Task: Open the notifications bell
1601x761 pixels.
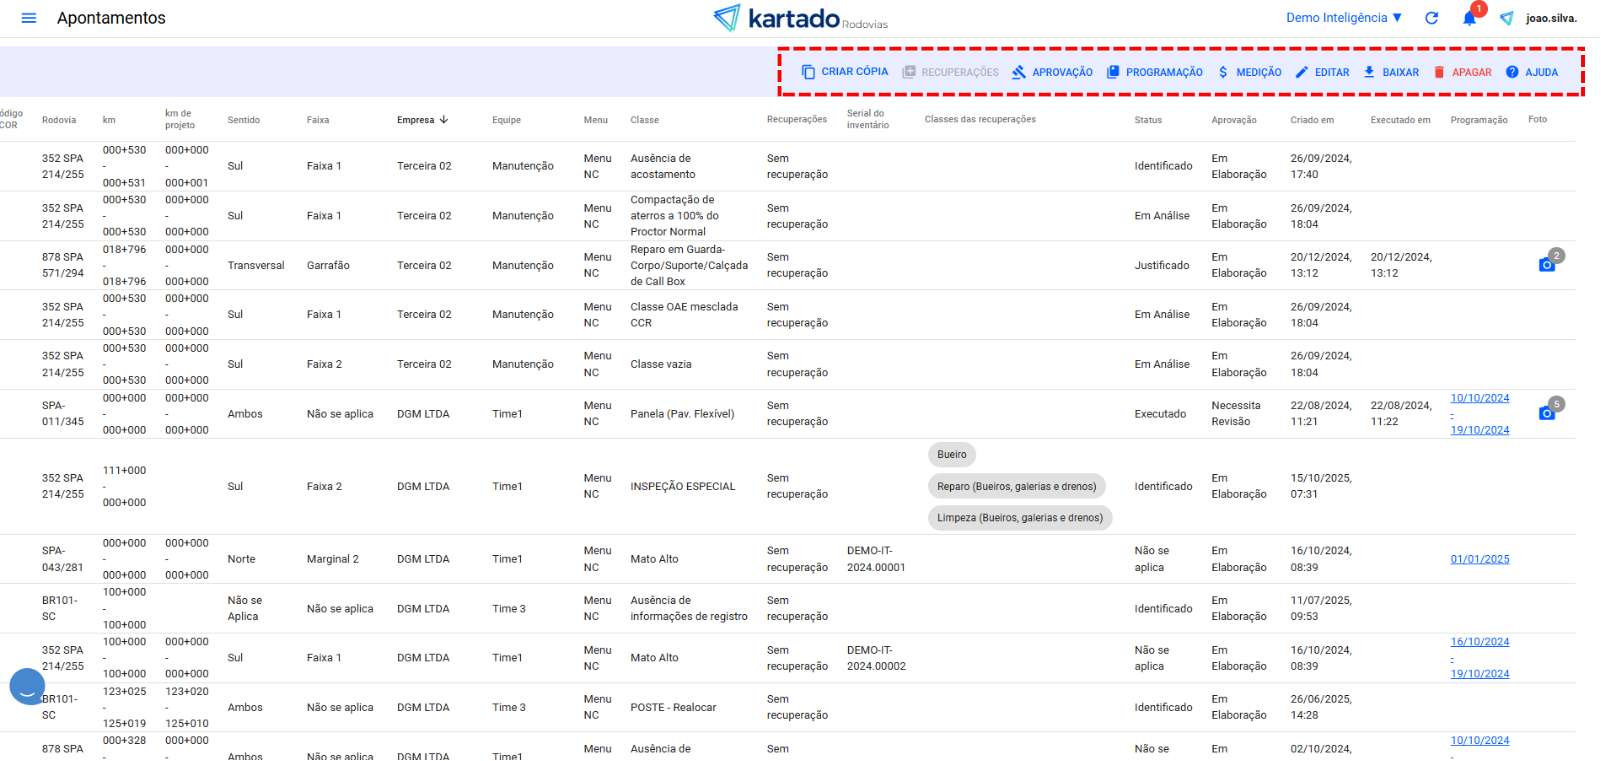Action: (x=1469, y=18)
